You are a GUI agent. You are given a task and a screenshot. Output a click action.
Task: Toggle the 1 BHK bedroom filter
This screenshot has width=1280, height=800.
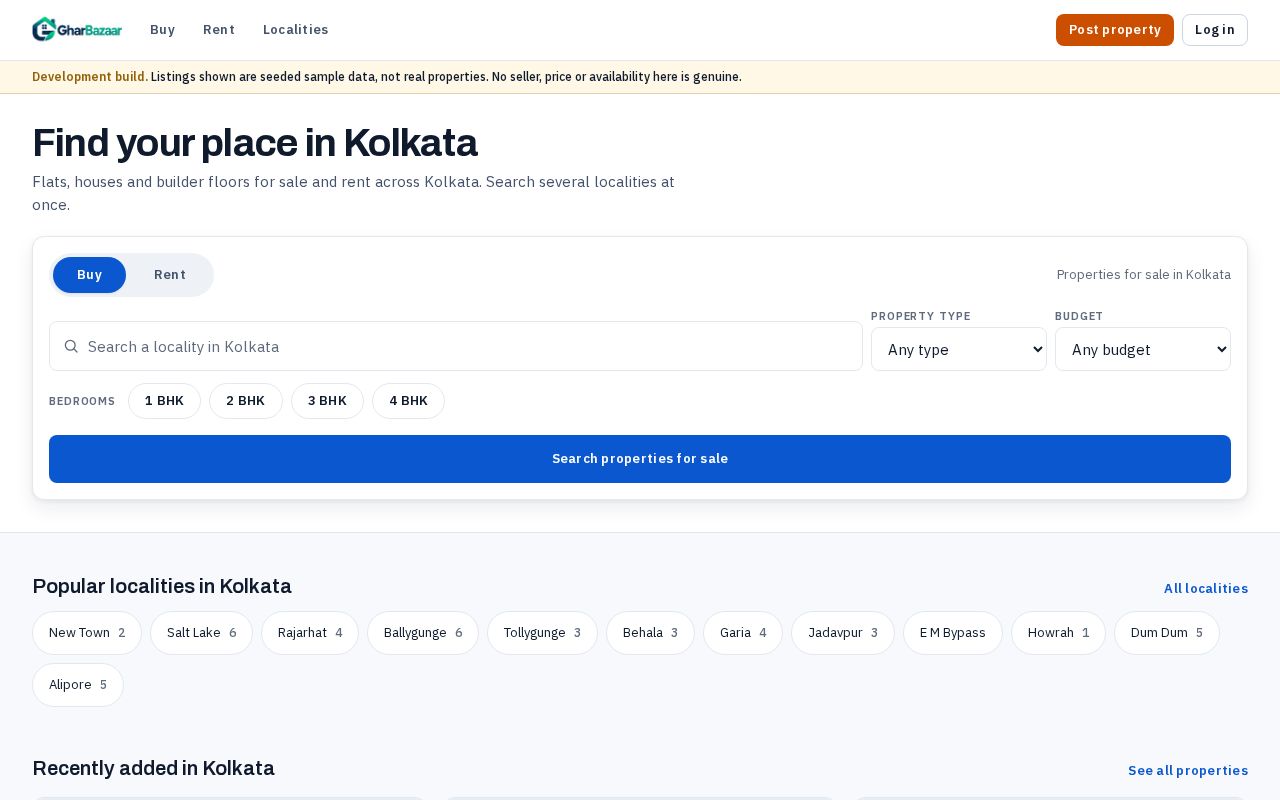click(x=164, y=401)
